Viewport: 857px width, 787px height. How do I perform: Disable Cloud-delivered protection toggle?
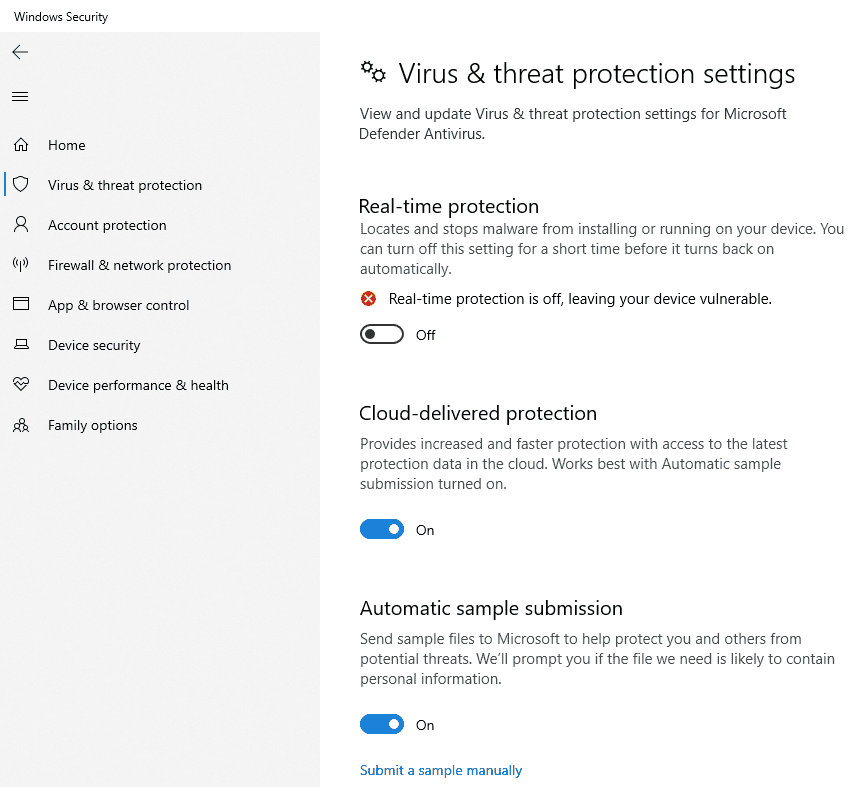381,529
